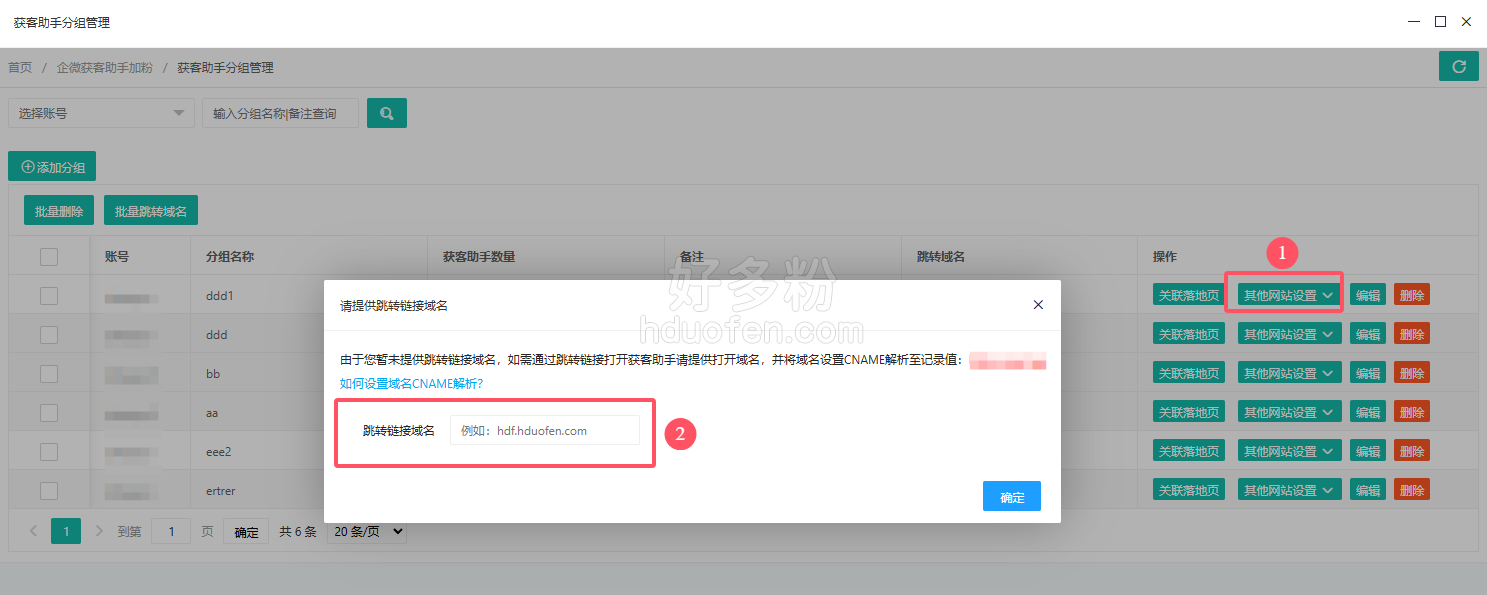The image size is (1487, 595).
Task: Click the previous page arrow in pagination
Action: (33, 531)
